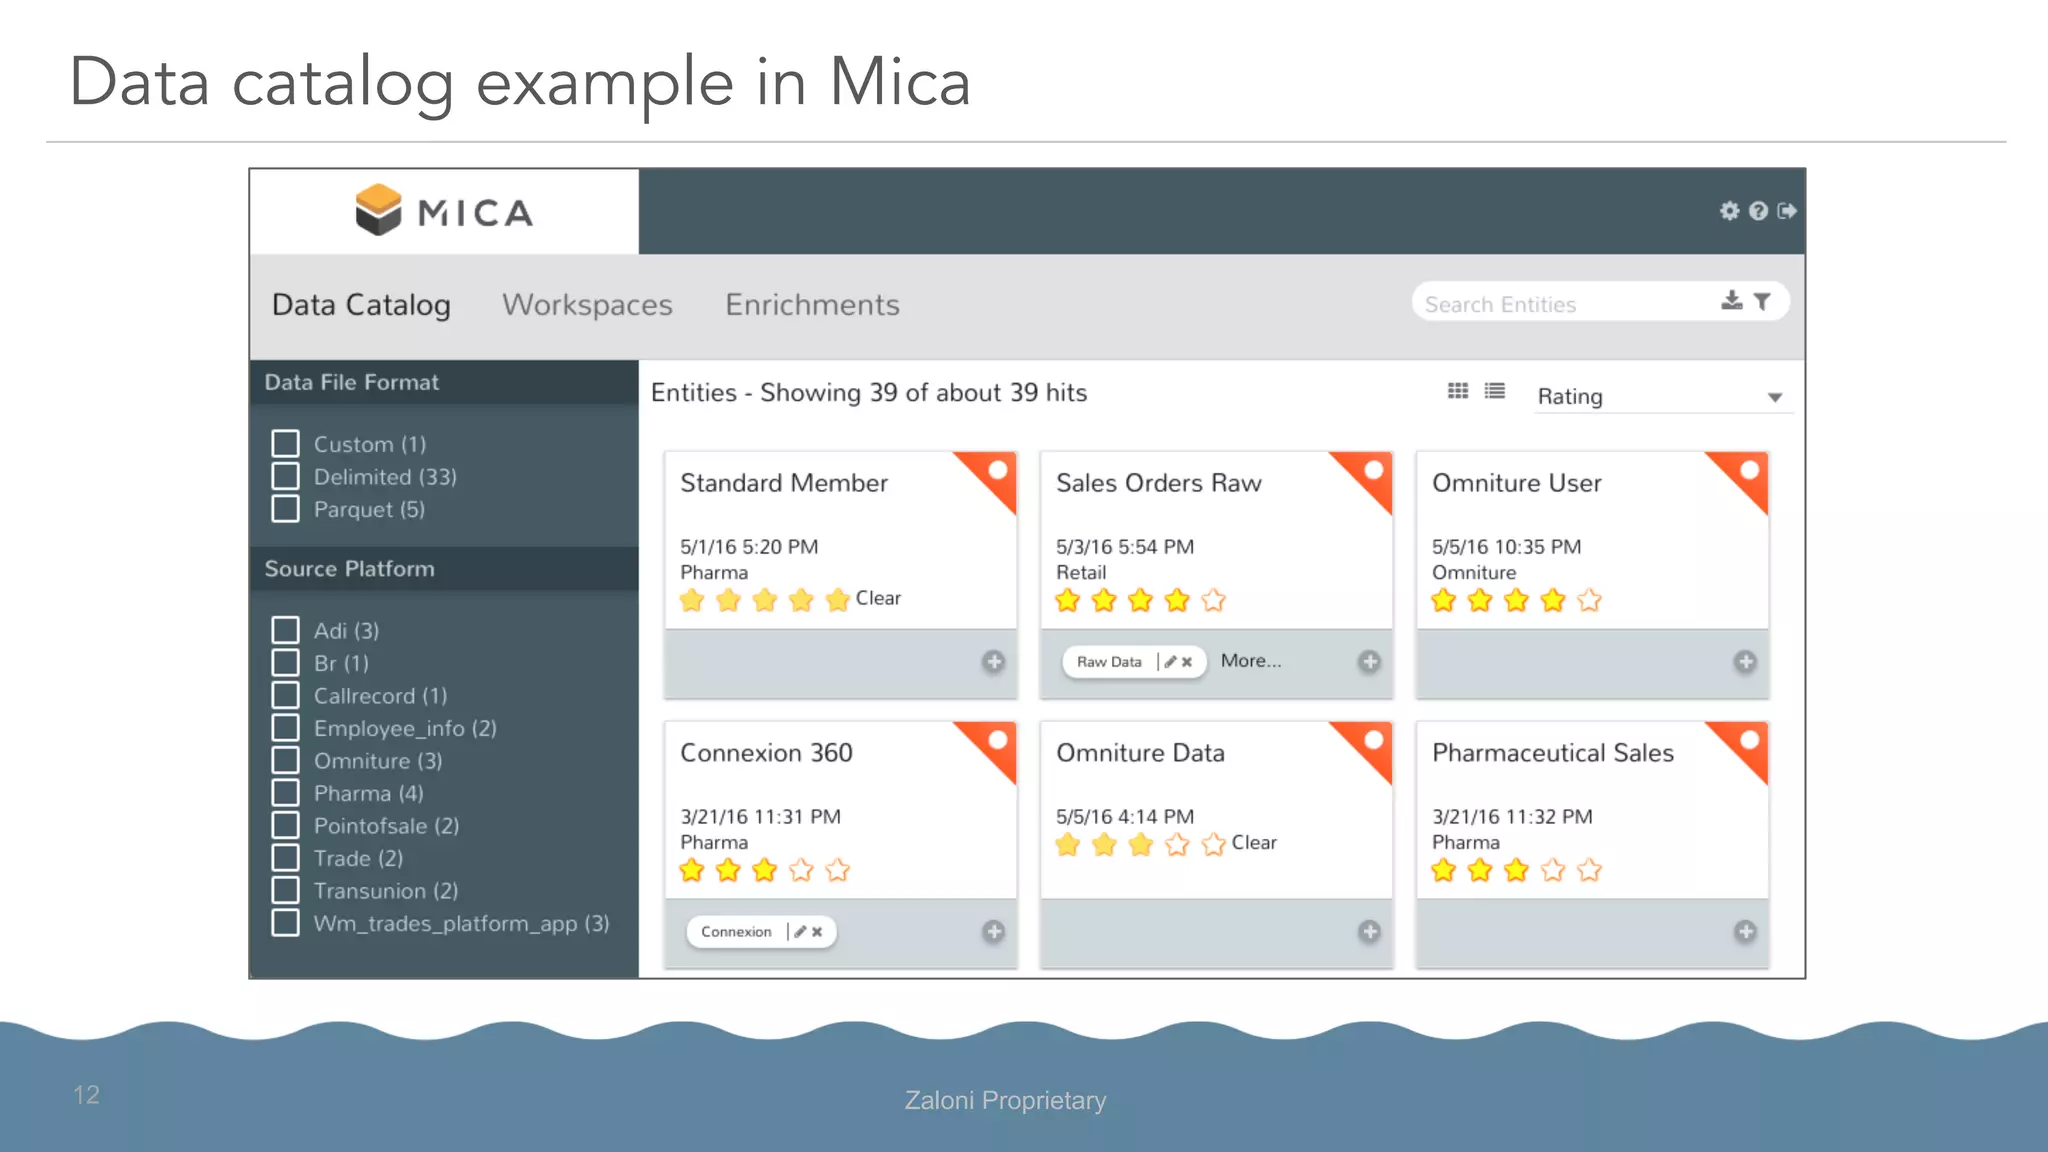Remove the Raw Data tag
2048x1152 pixels.
(x=1187, y=662)
